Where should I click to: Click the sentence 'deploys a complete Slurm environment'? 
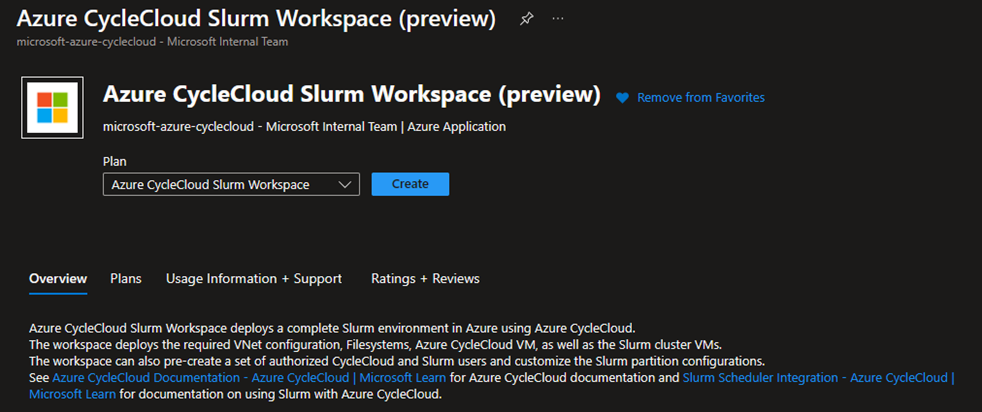tap(332, 327)
